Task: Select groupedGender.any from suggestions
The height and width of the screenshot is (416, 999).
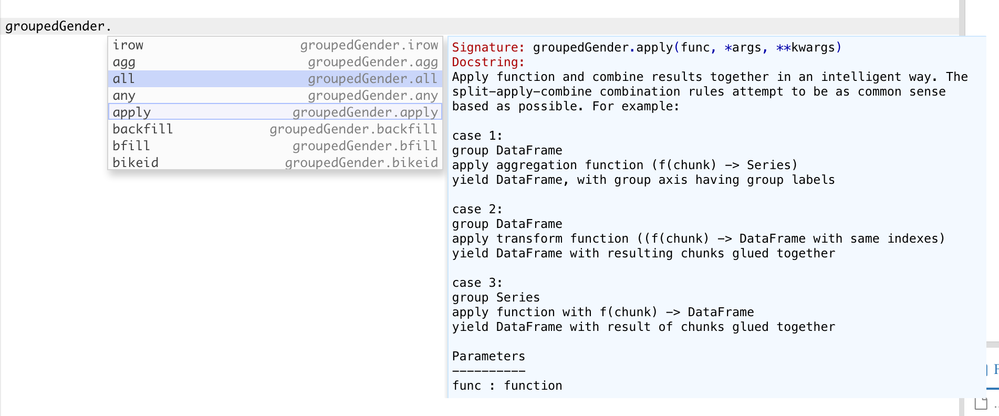Action: coord(273,96)
